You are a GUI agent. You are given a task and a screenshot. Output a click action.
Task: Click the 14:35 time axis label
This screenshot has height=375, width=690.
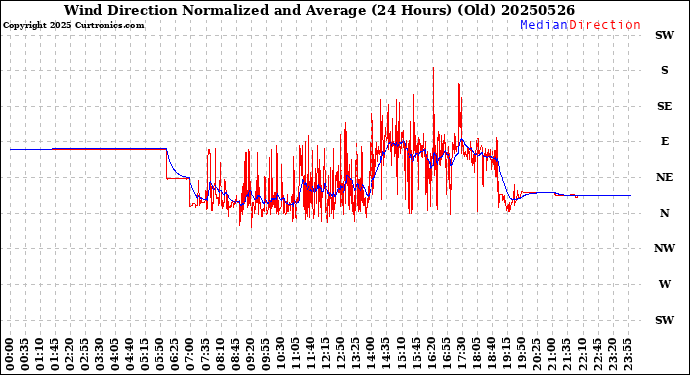pos(386,355)
